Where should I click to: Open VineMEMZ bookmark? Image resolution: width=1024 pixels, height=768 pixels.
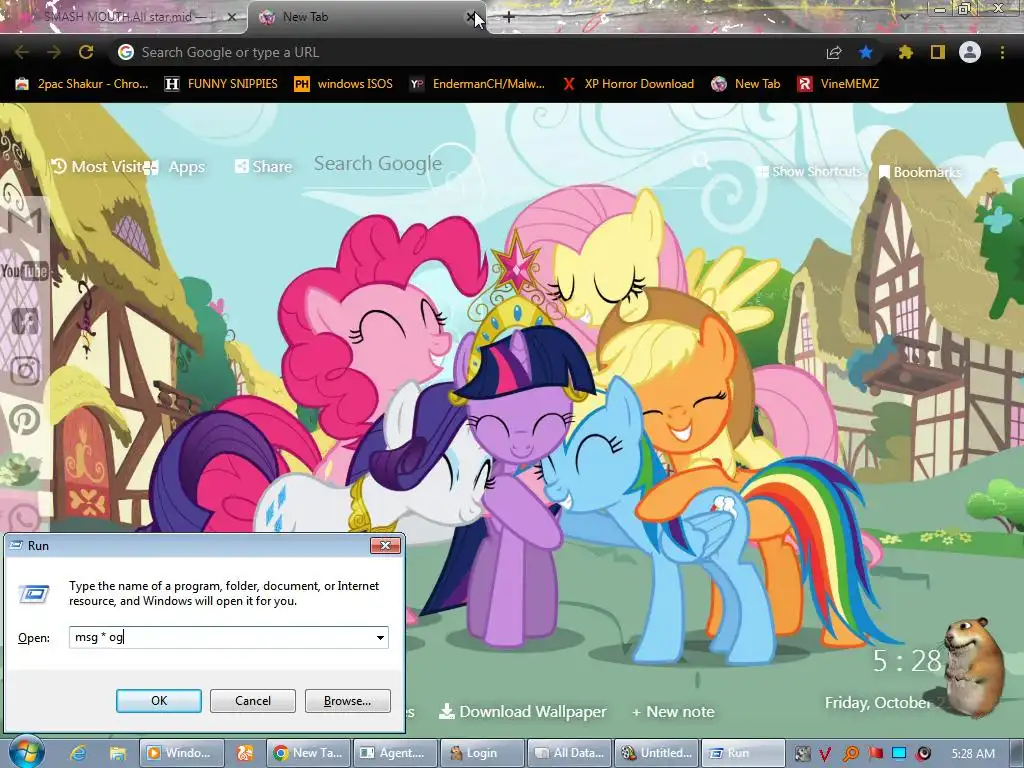(x=839, y=84)
